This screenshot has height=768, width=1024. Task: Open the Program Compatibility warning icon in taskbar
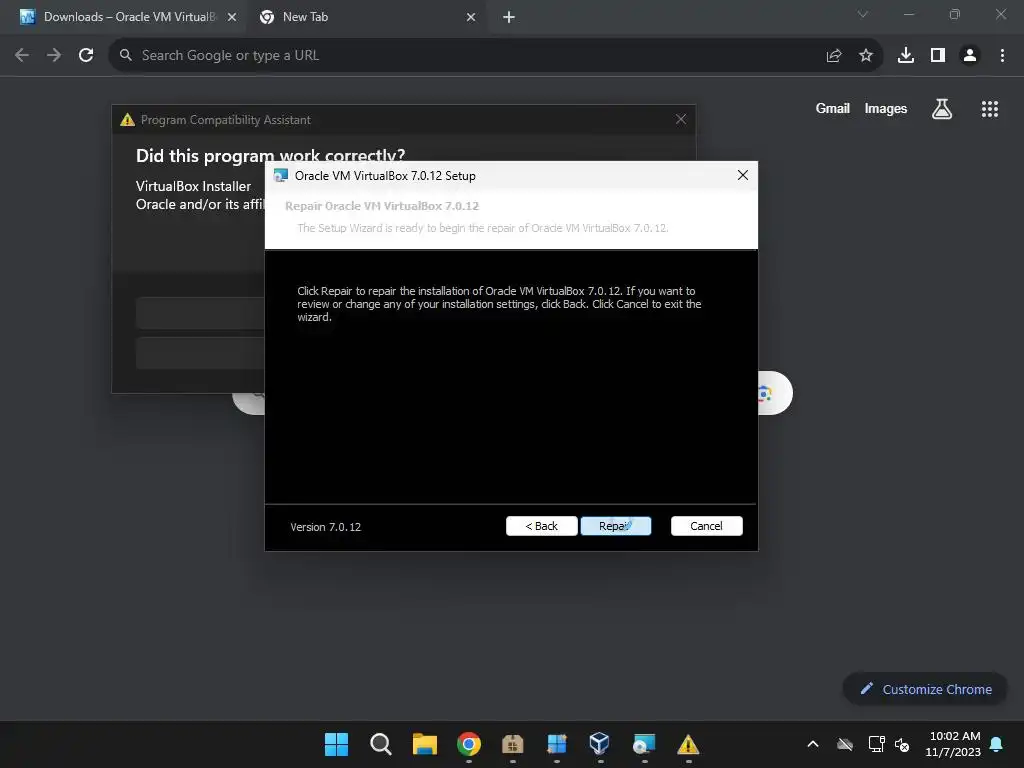pyautogui.click(x=688, y=744)
